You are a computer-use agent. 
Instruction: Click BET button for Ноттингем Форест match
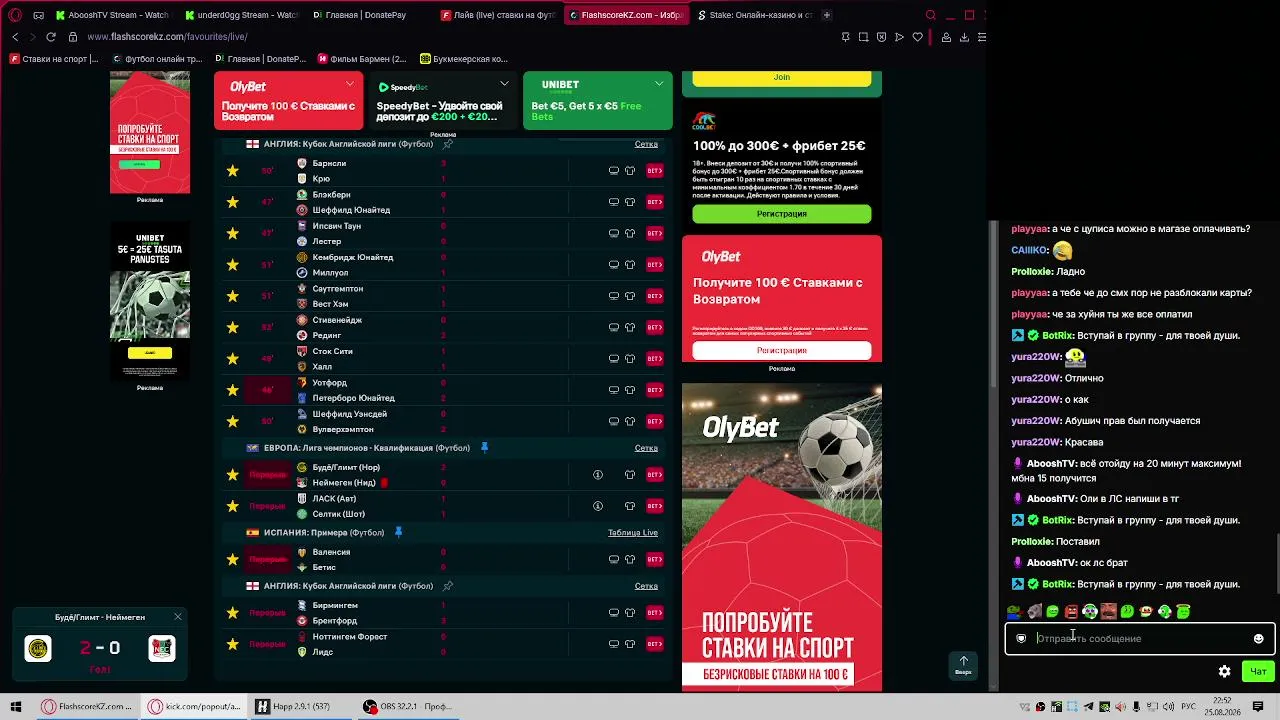[x=655, y=644]
